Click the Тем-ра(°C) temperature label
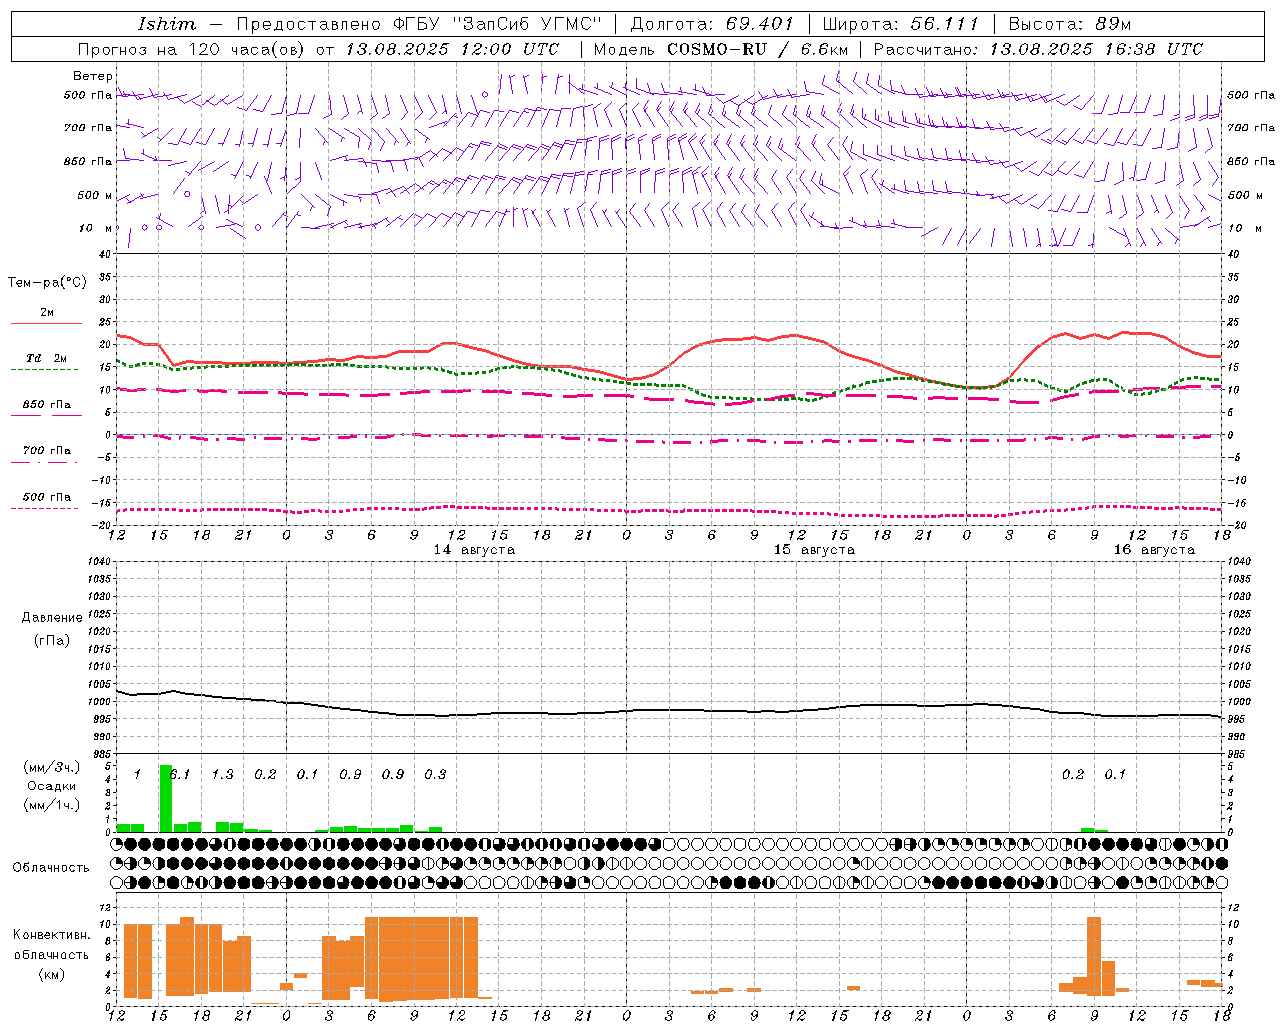This screenshot has width=1280, height=1024. pos(47,283)
